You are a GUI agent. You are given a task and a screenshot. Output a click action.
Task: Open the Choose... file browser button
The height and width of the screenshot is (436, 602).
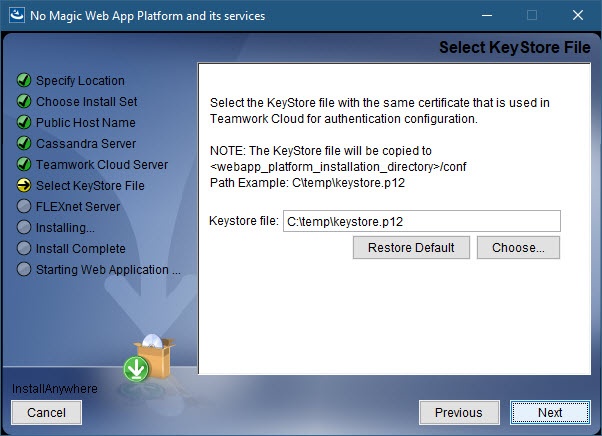(x=518, y=248)
